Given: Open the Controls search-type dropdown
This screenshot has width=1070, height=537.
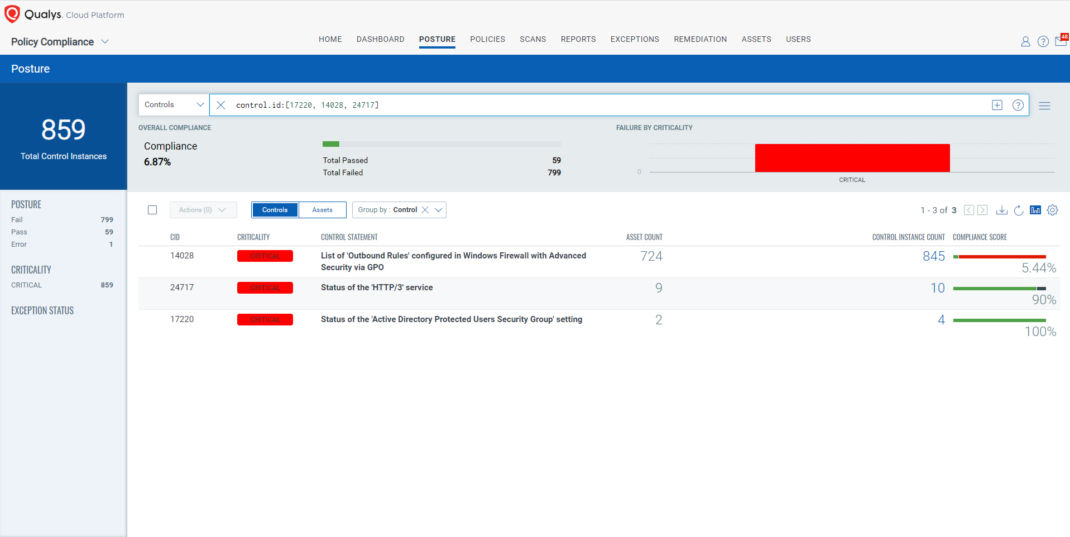Looking at the screenshot, I should tap(173, 105).
